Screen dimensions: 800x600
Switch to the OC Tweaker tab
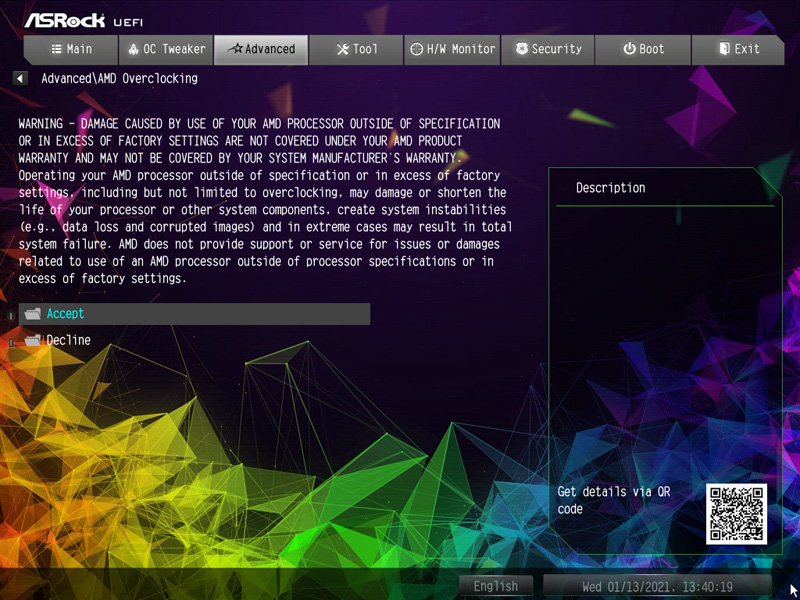click(x=166, y=49)
